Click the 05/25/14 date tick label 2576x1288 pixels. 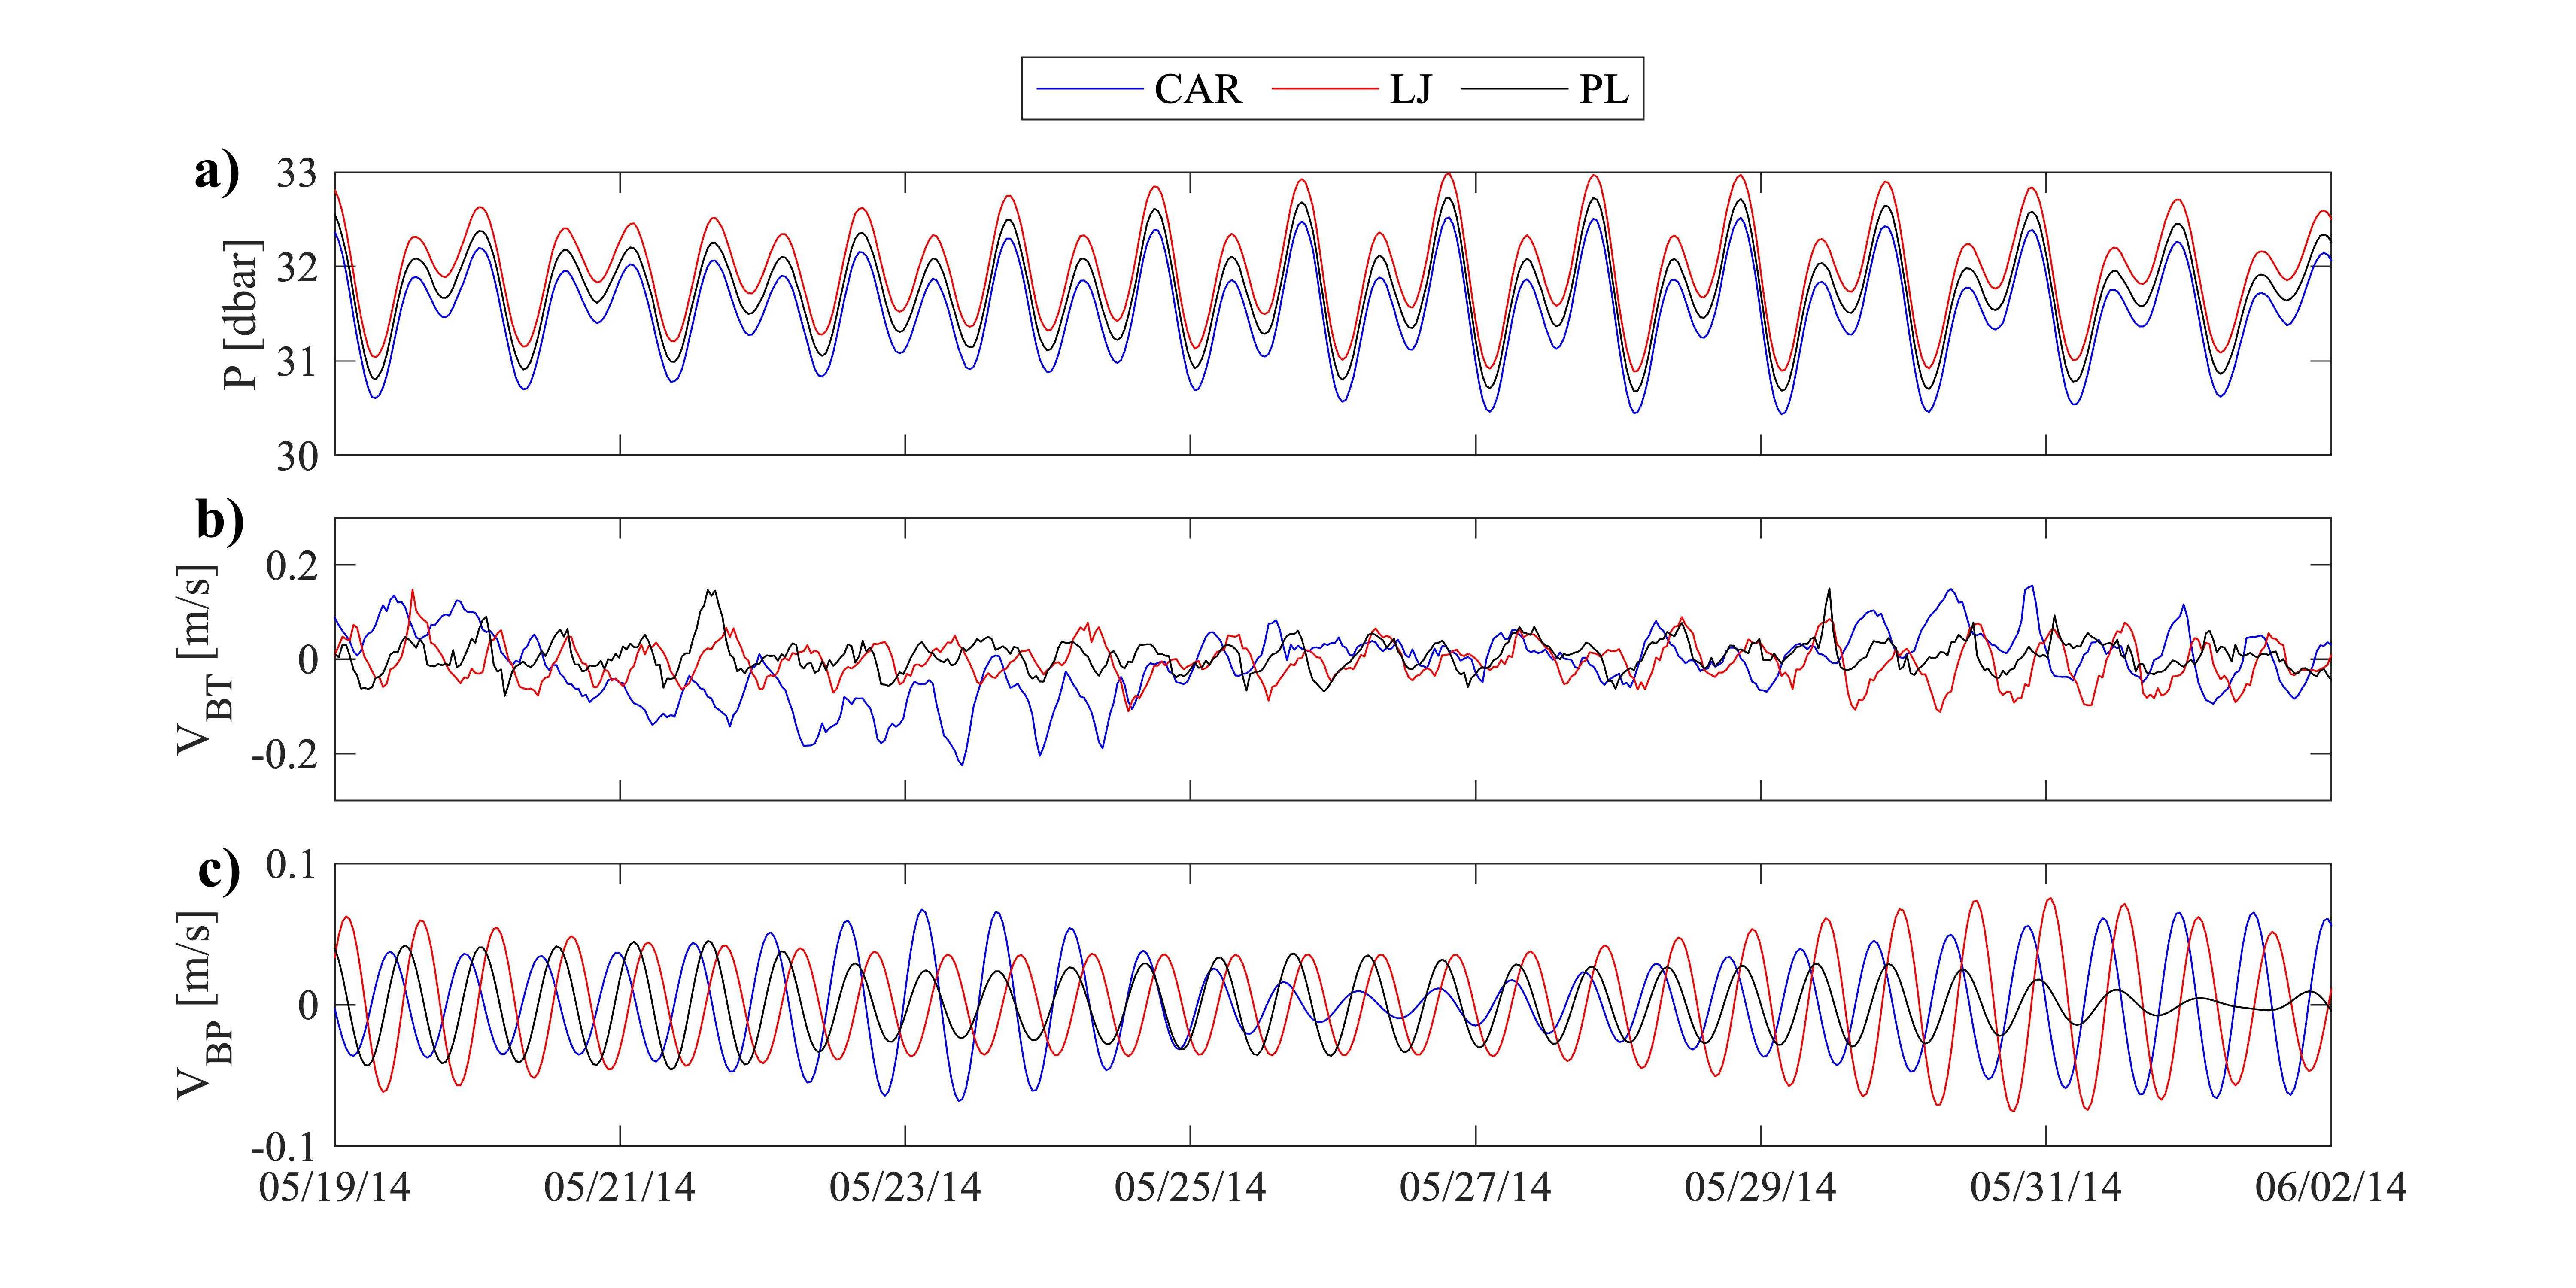pos(1190,1187)
